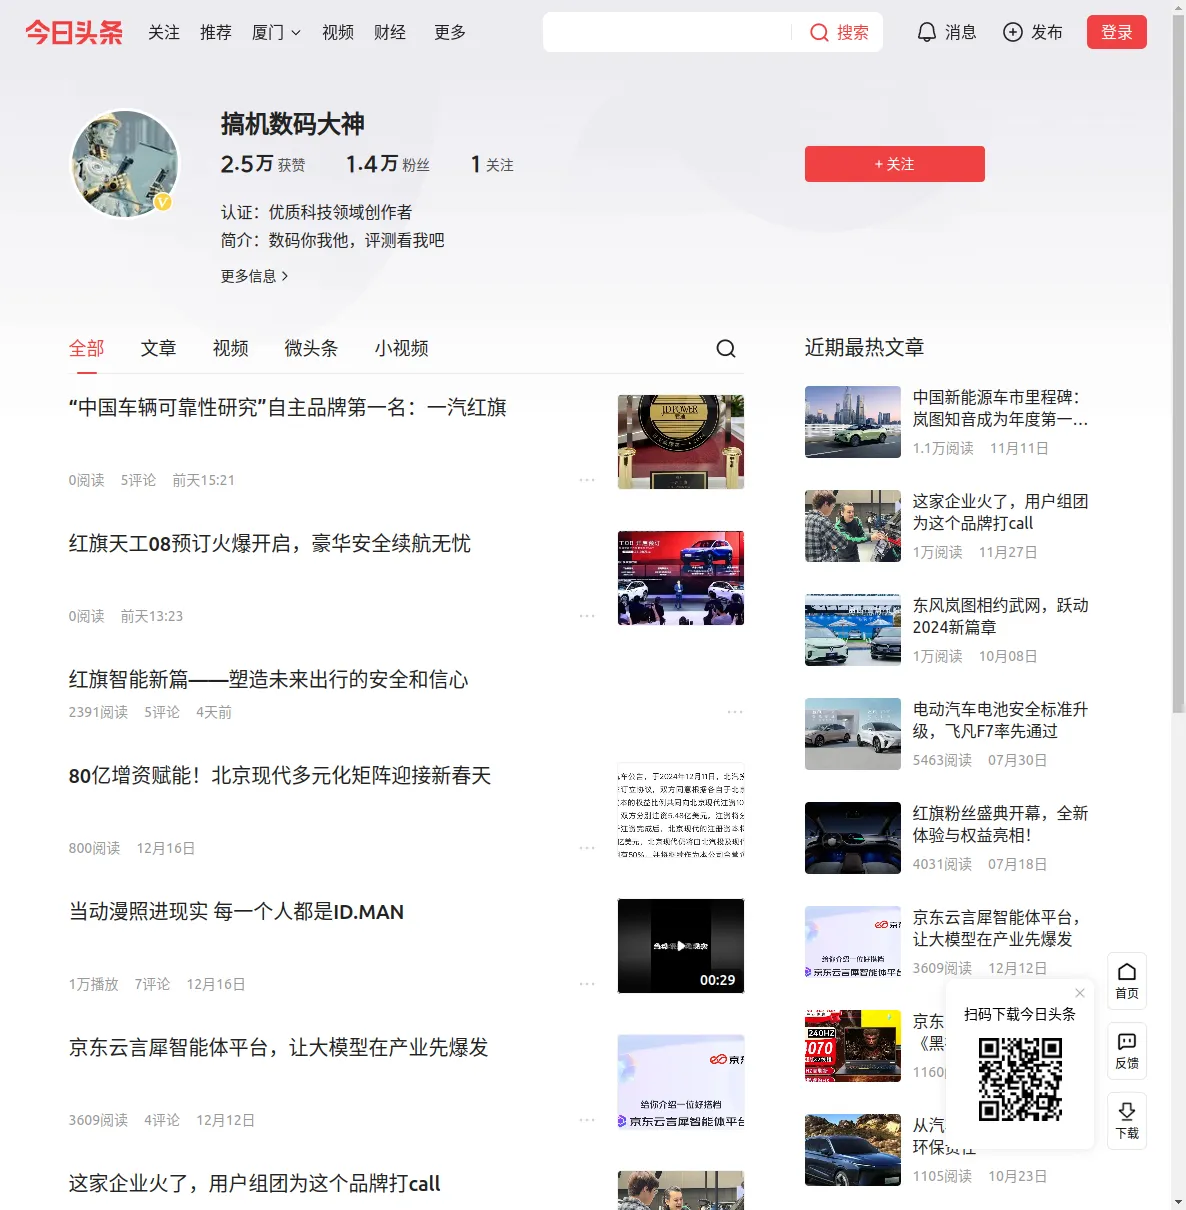The width and height of the screenshot is (1186, 1210).
Task: Open the search icon beside the content tabs
Action: pyautogui.click(x=726, y=348)
